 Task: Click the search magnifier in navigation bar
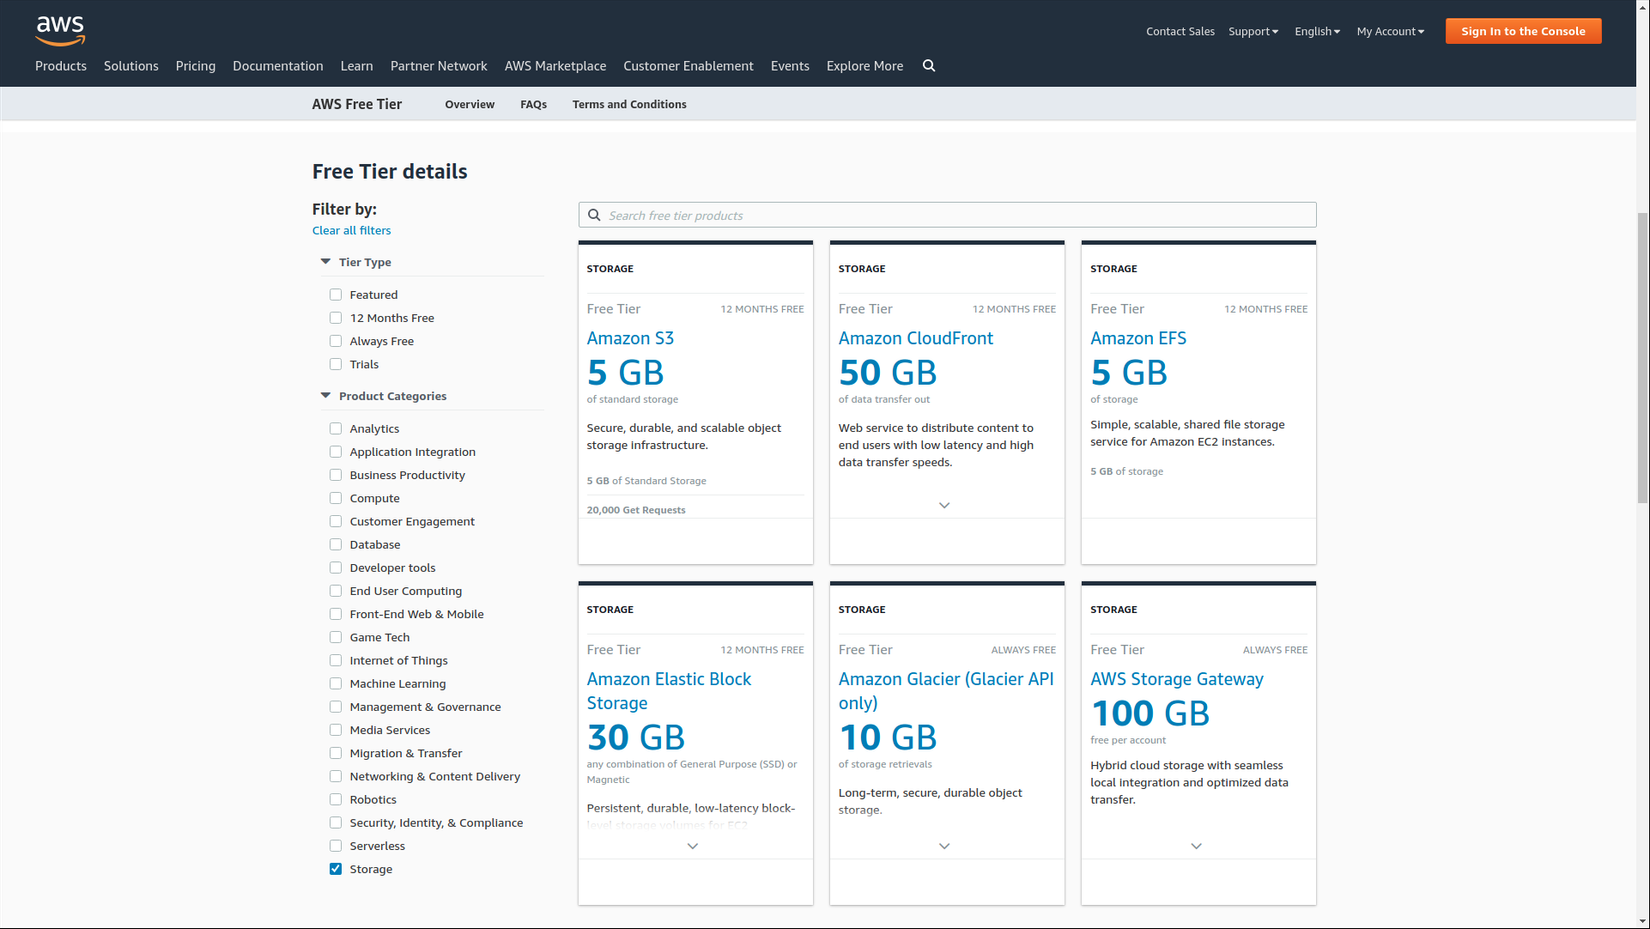[929, 66]
